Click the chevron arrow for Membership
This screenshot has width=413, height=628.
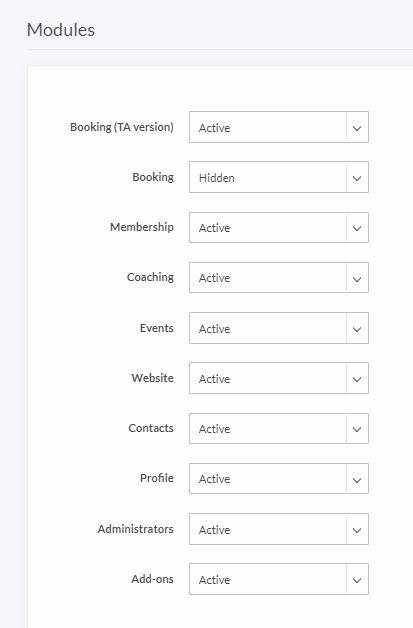[x=357, y=228]
